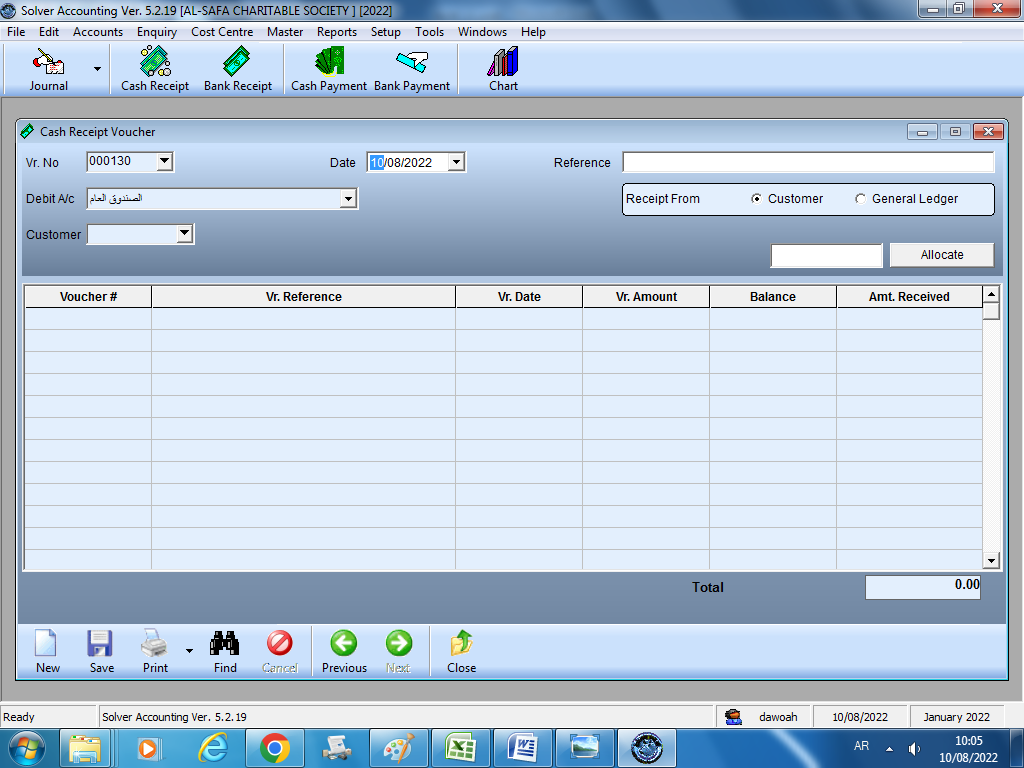
Task: Open the Cost Centre menu
Action: coord(222,32)
